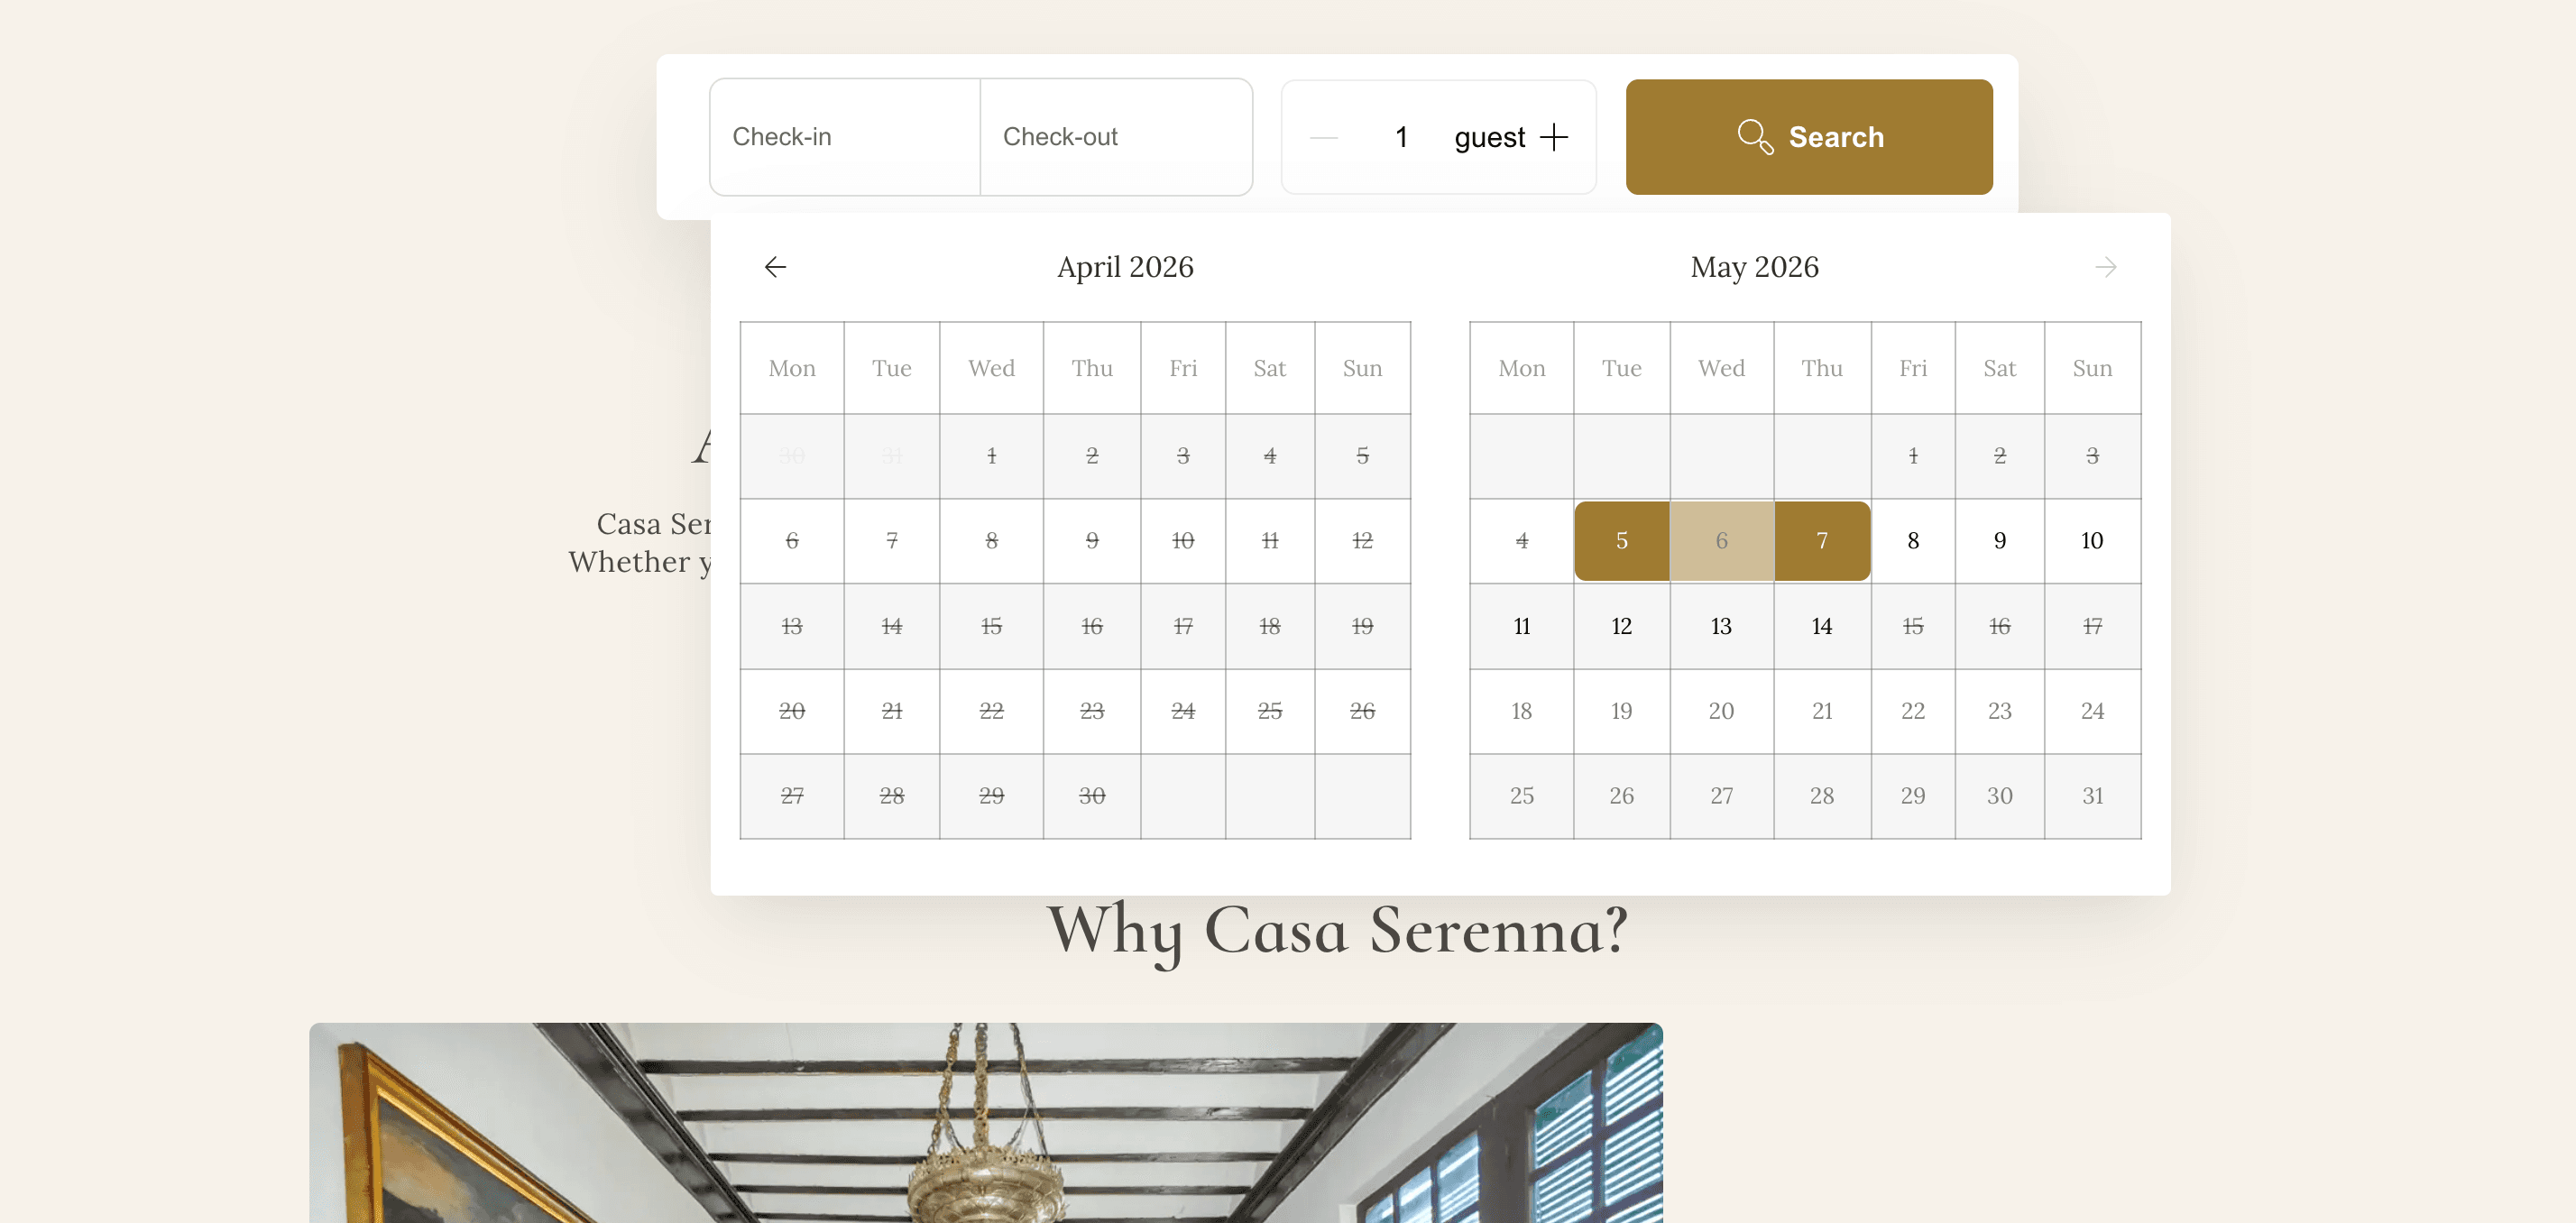Open the Check-out date field
Screen dimensions: 2576x1223
pyautogui.click(x=1116, y=137)
